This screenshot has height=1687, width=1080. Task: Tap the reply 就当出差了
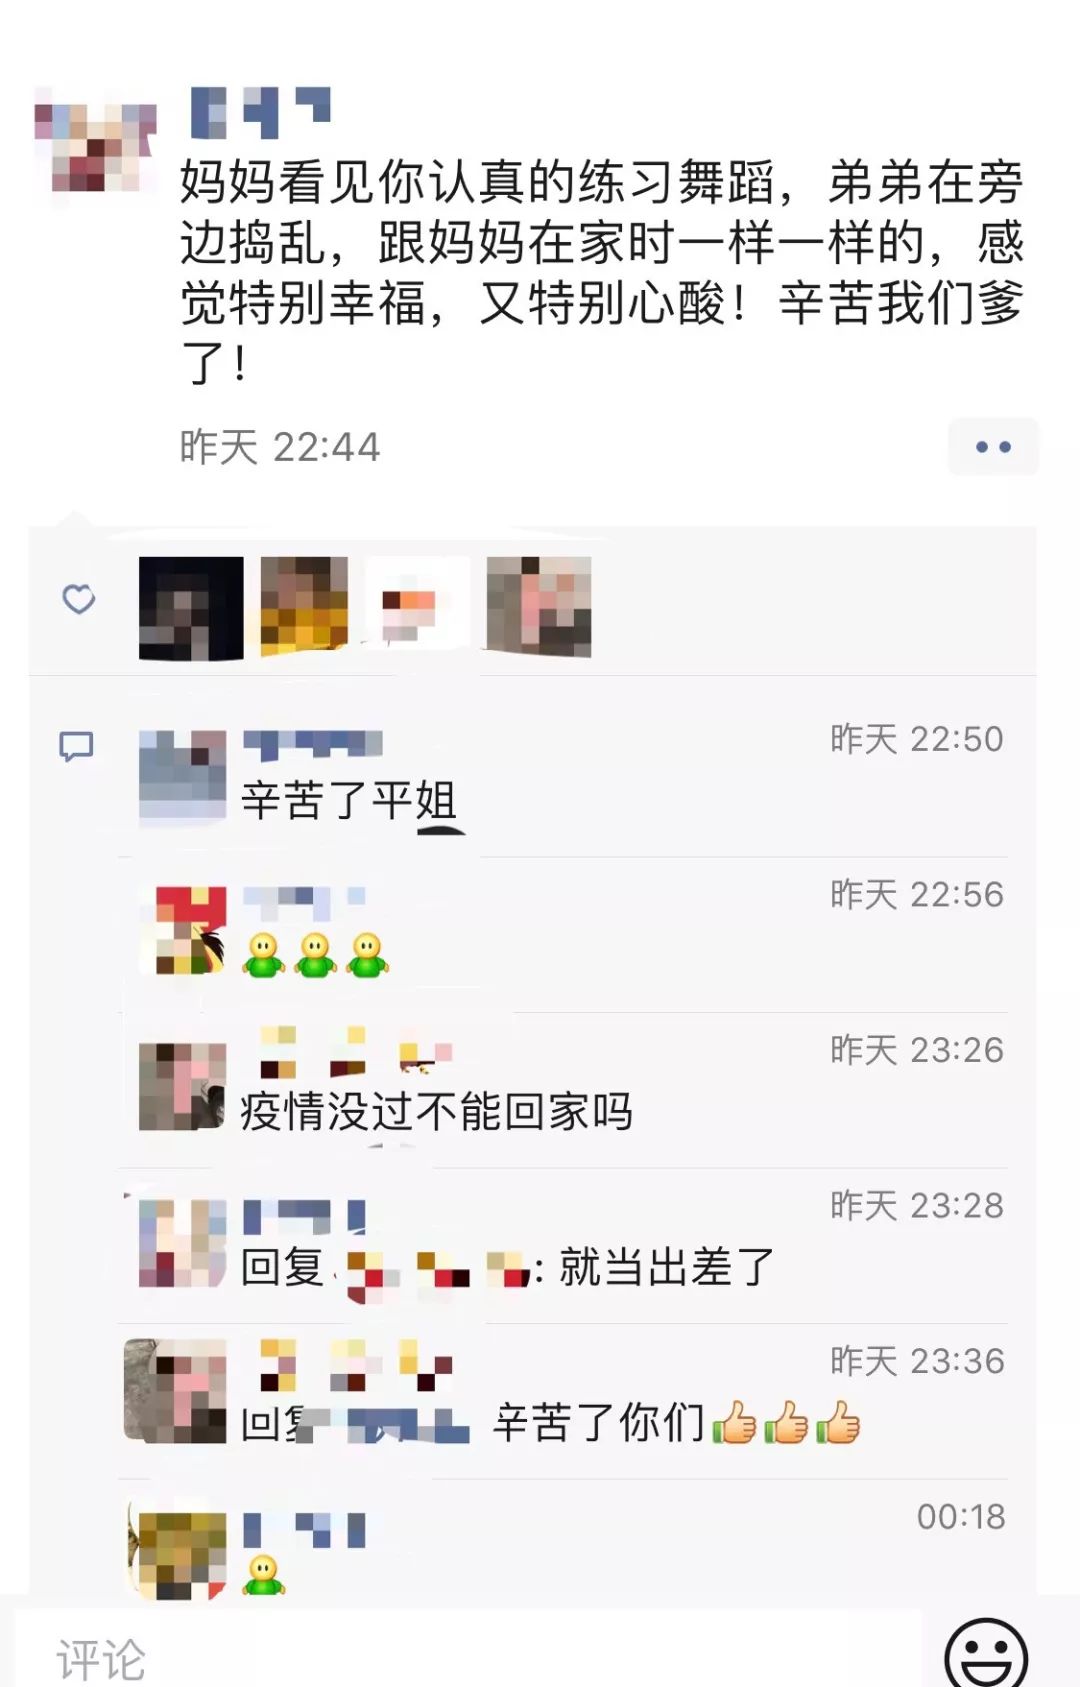509,1268
